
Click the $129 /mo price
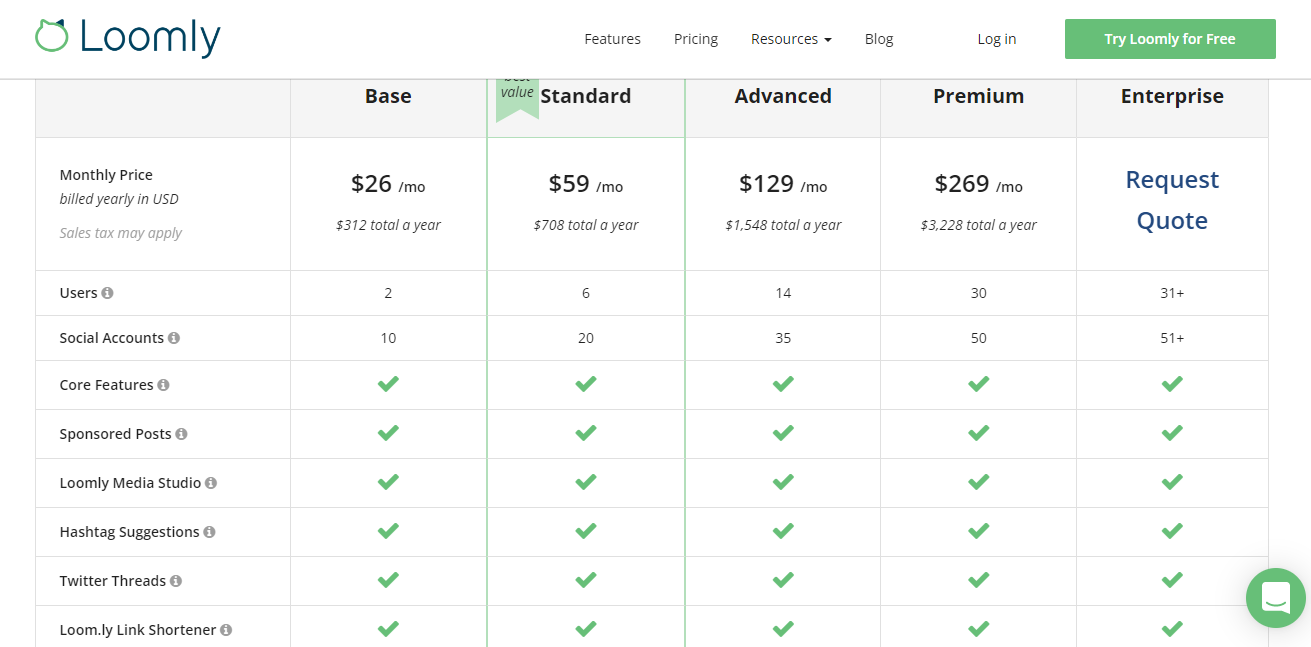[x=783, y=184]
